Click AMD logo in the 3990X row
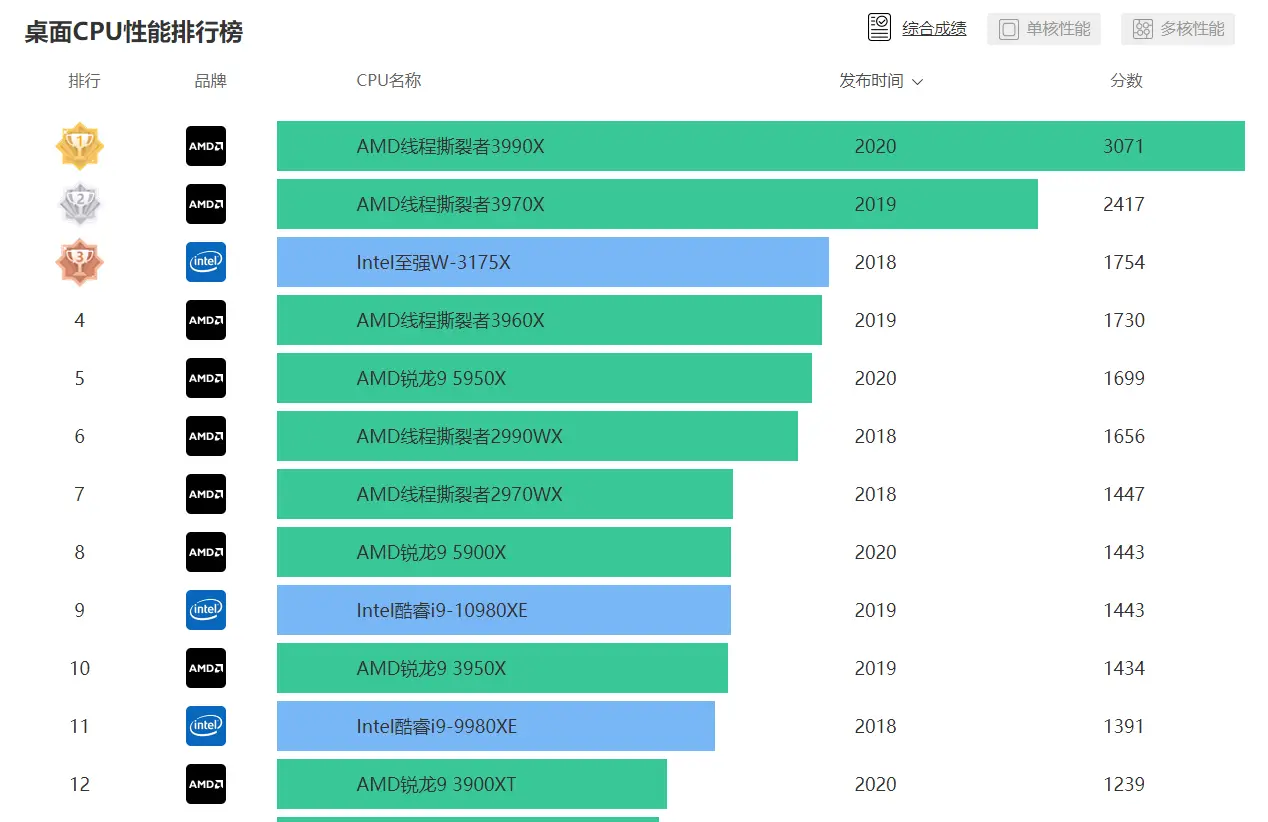The image size is (1268, 822). pos(206,146)
